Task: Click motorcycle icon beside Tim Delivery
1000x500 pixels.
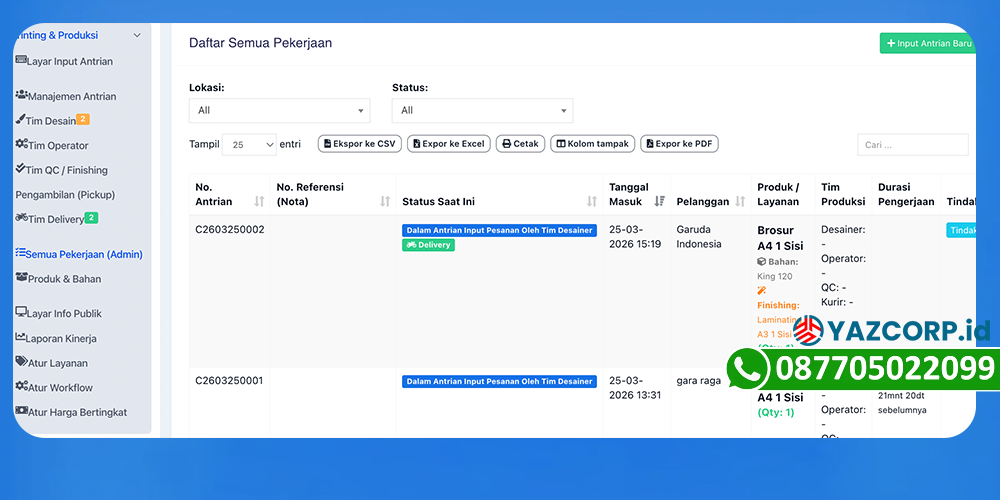Action: pos(22,217)
